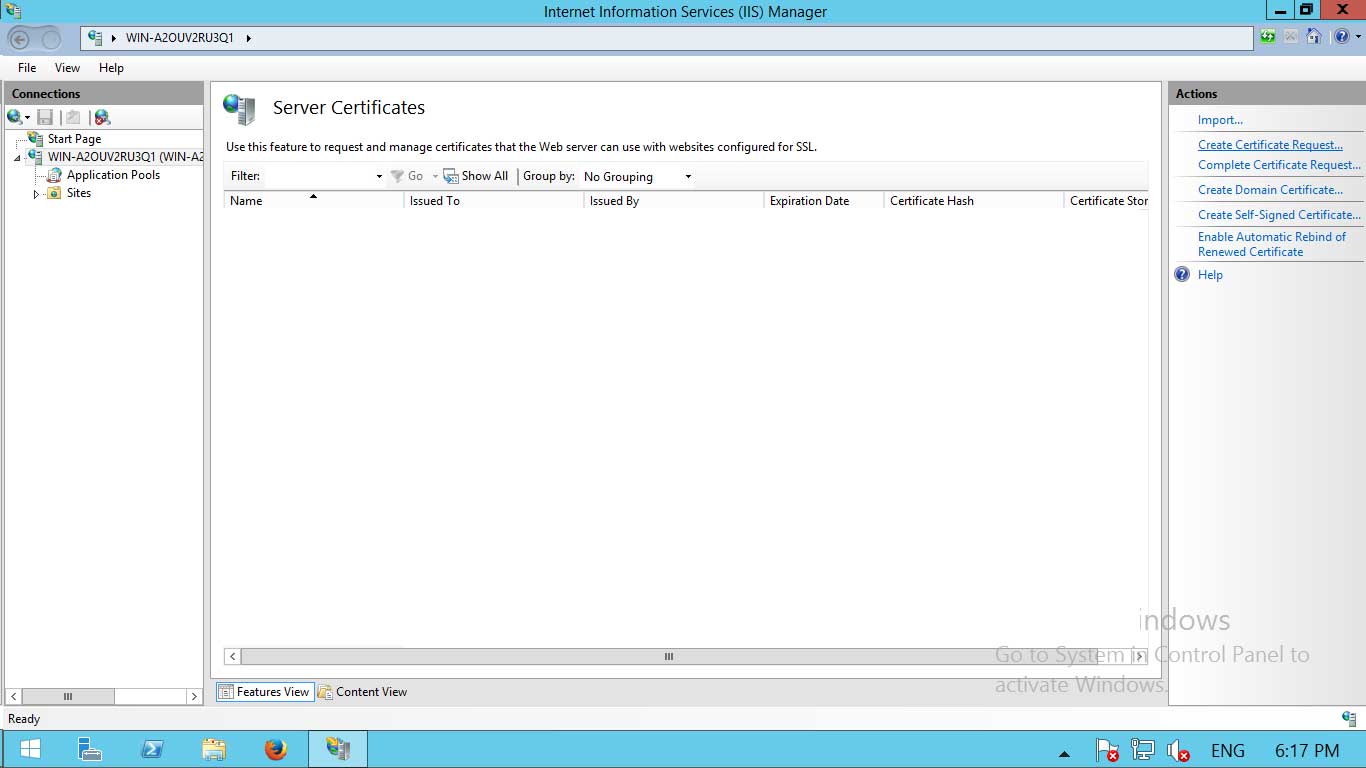
Task: Open the new connection dropdown arrow
Action: coord(28,118)
